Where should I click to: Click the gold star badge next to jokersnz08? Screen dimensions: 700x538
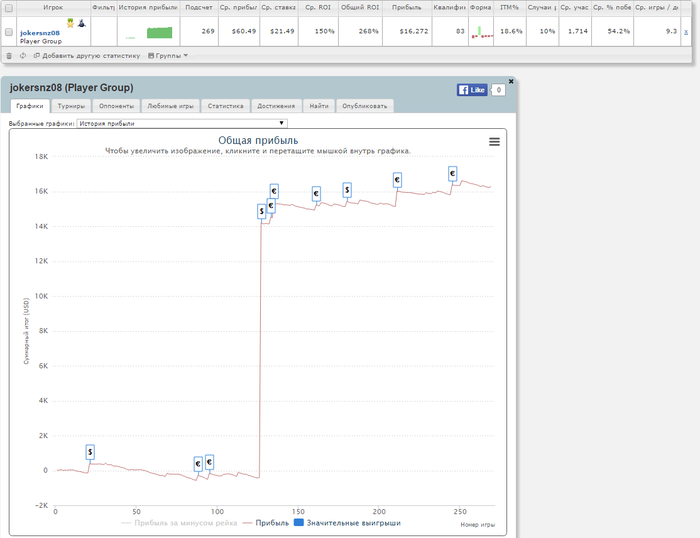point(71,23)
